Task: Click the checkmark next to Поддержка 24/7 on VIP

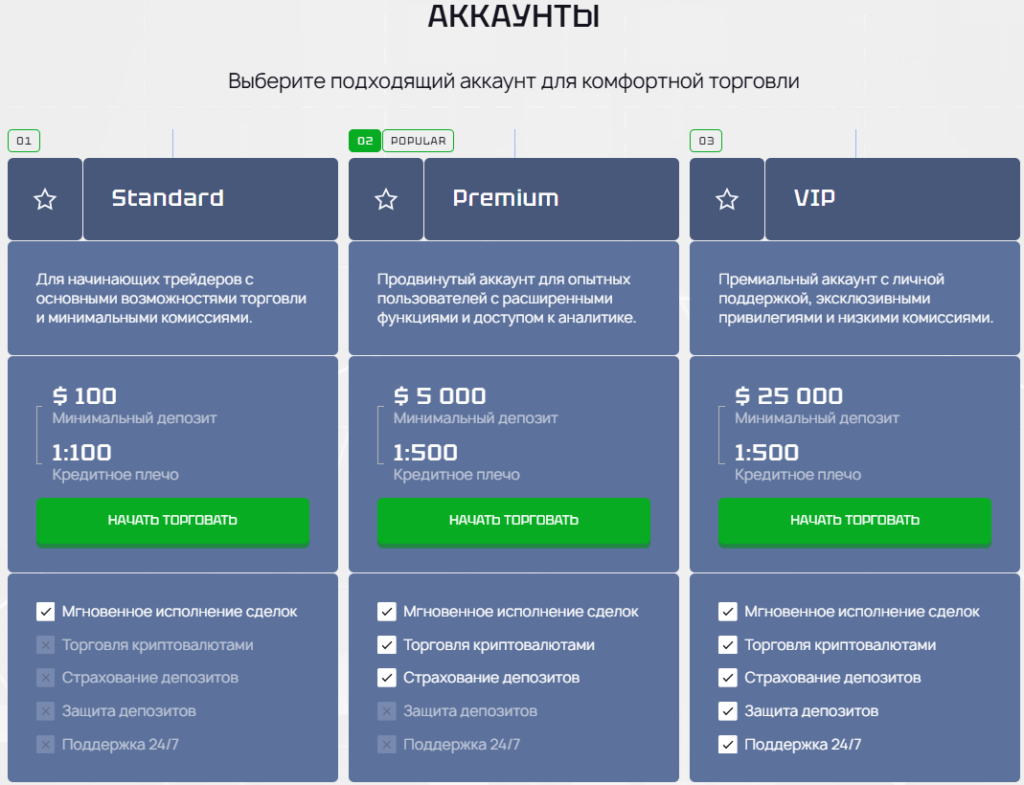Action: click(727, 744)
